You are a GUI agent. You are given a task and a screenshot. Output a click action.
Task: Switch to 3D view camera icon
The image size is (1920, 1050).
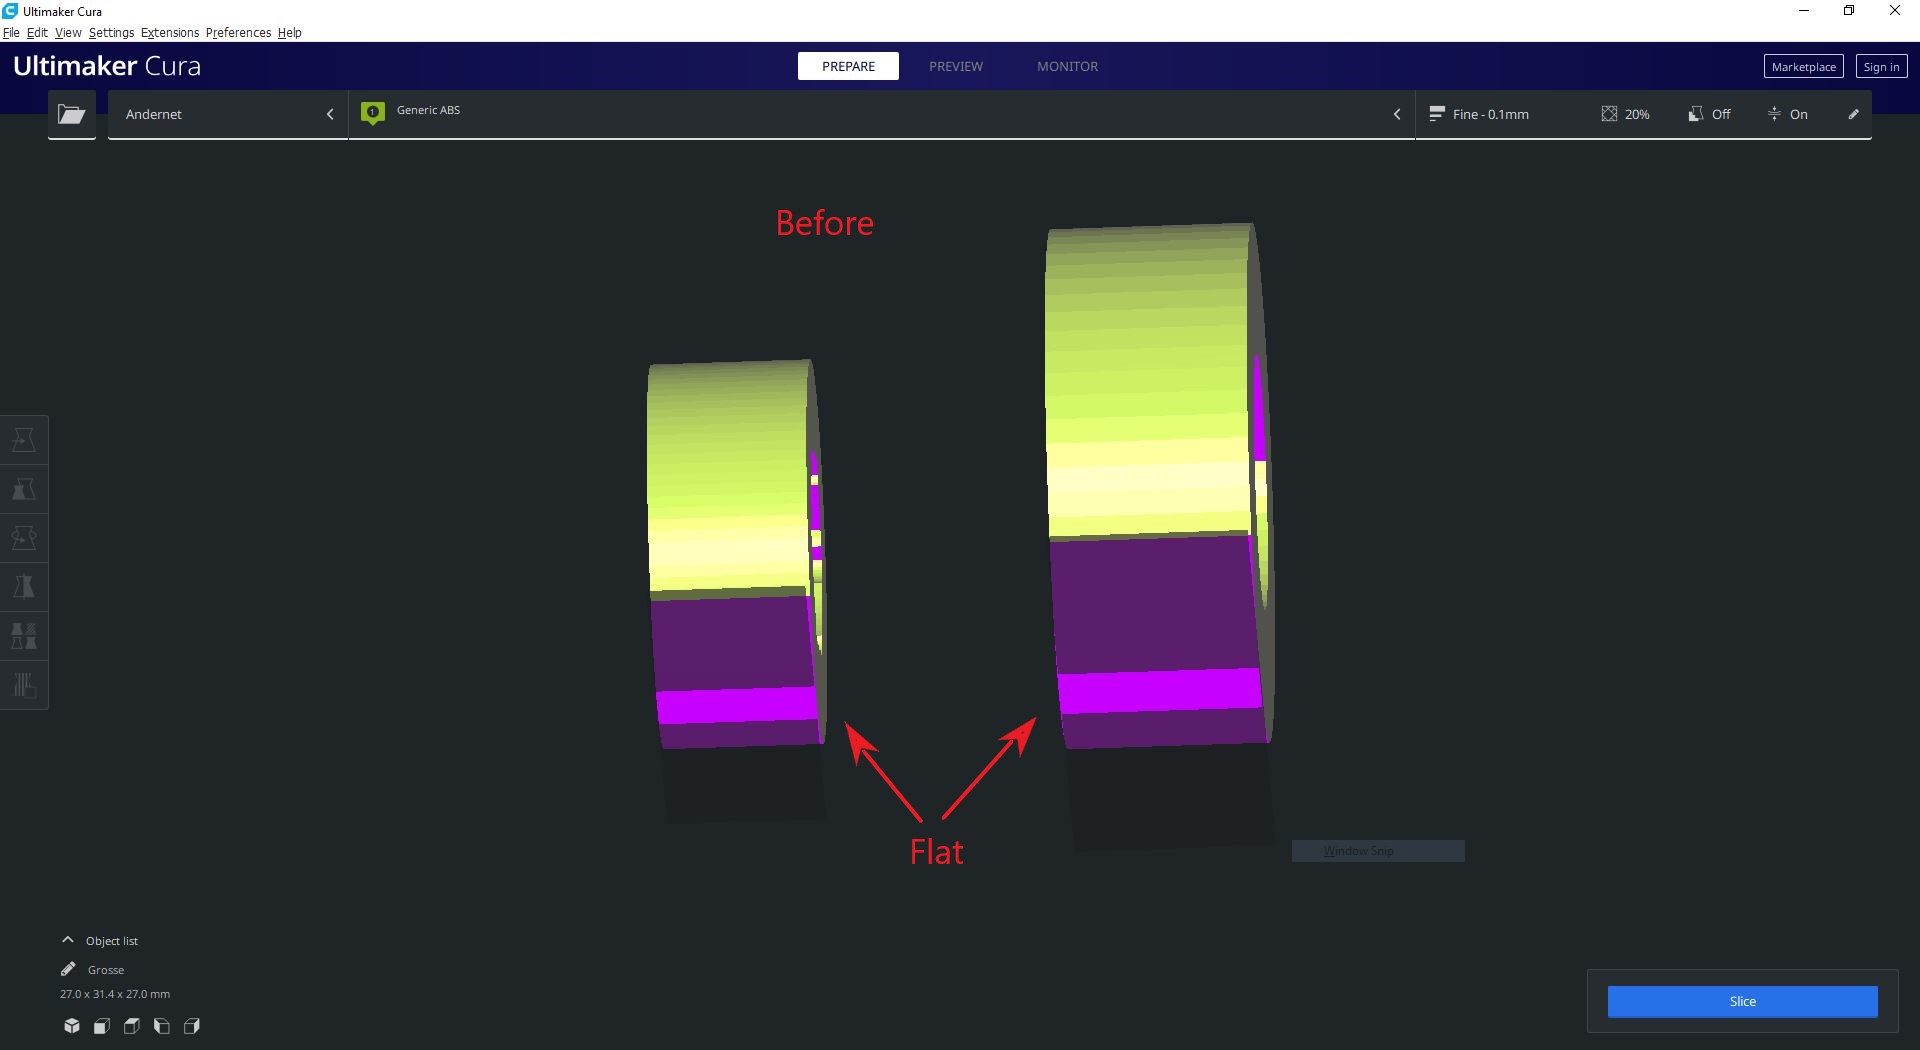point(72,1026)
